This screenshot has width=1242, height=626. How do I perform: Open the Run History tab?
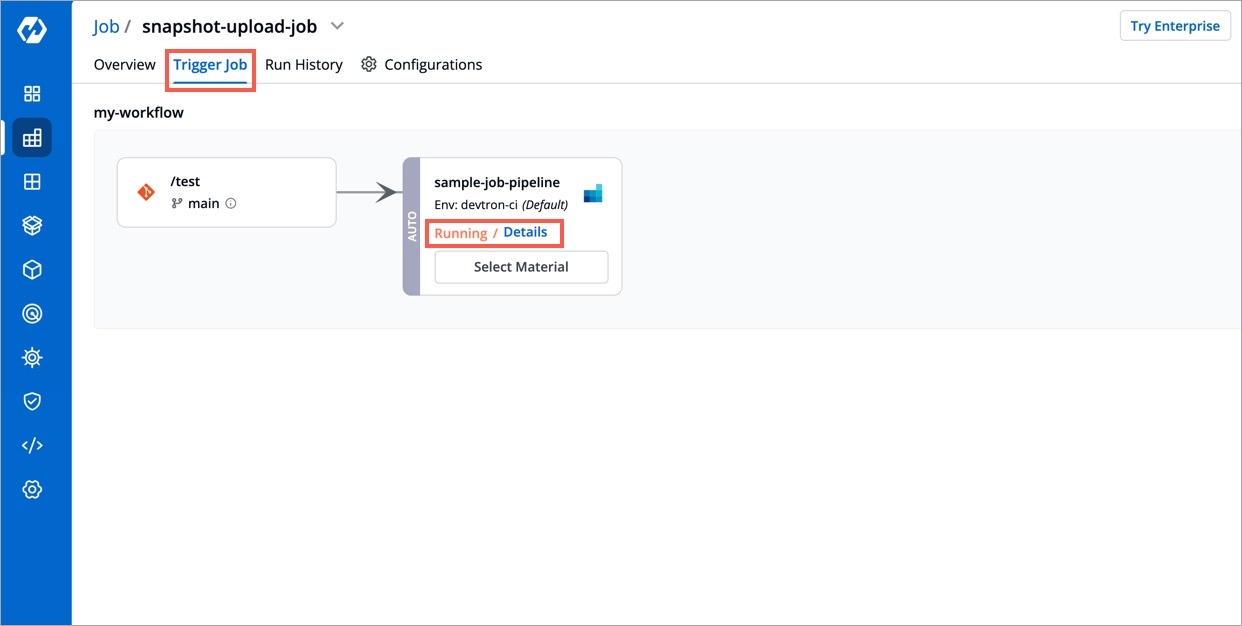303,65
